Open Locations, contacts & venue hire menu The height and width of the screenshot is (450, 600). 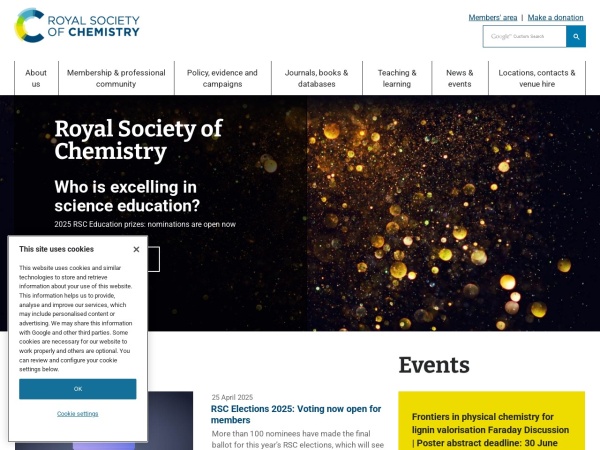pos(536,78)
